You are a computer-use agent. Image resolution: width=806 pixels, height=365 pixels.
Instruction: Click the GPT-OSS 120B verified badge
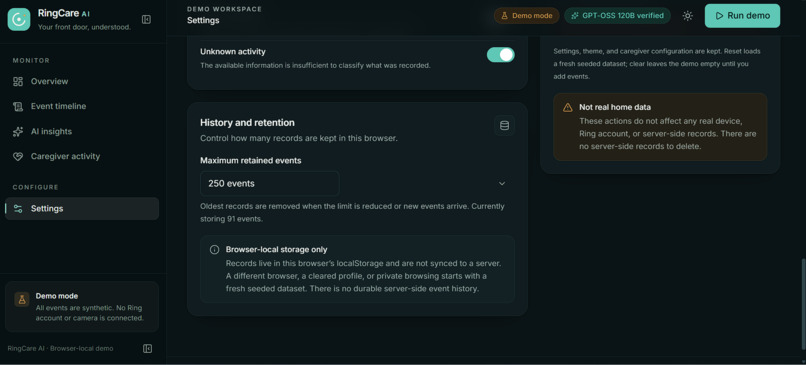click(x=617, y=16)
